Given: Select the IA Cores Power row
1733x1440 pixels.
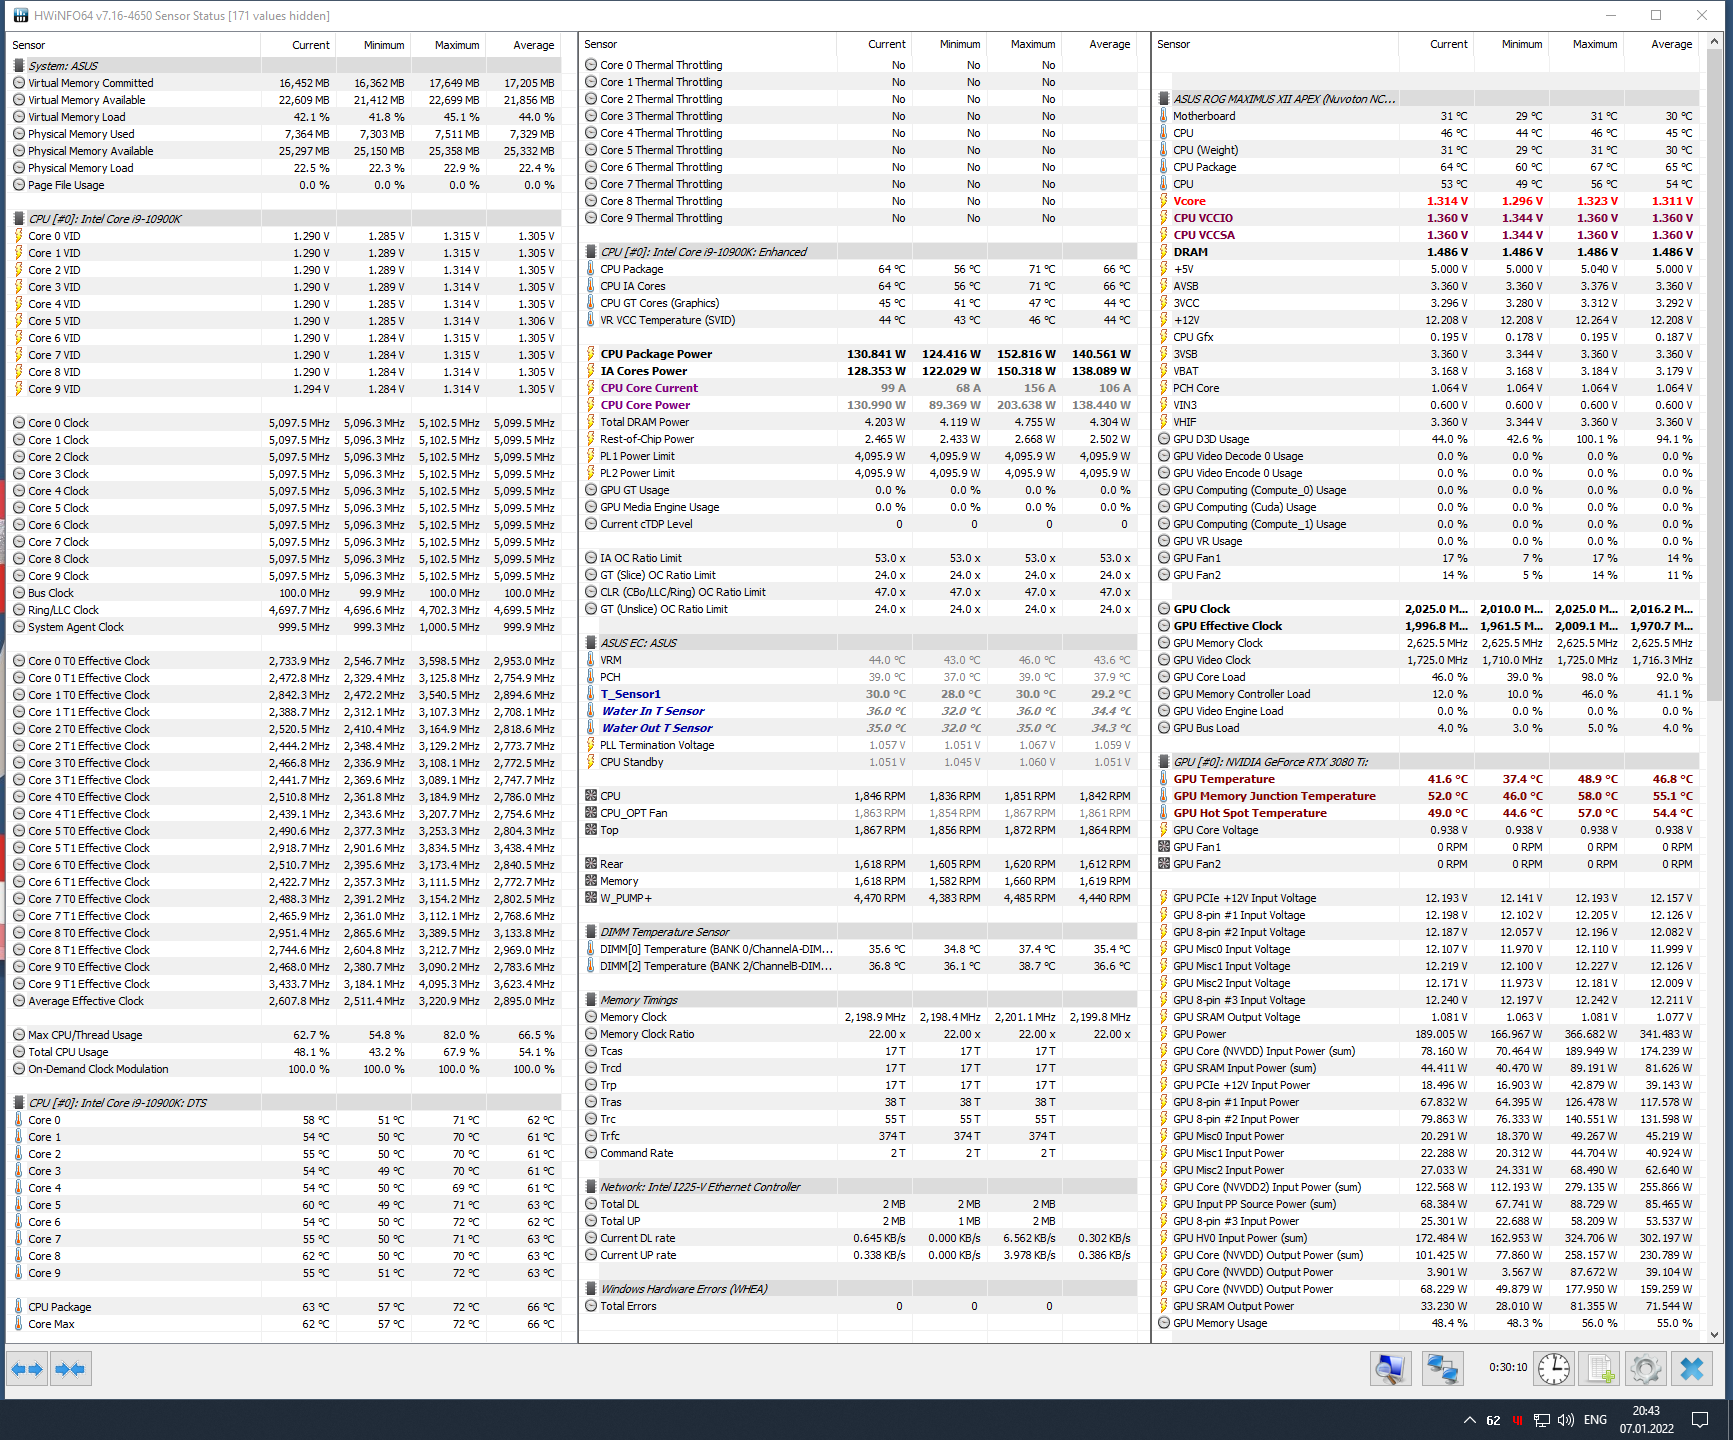Looking at the screenshot, I should coord(860,371).
